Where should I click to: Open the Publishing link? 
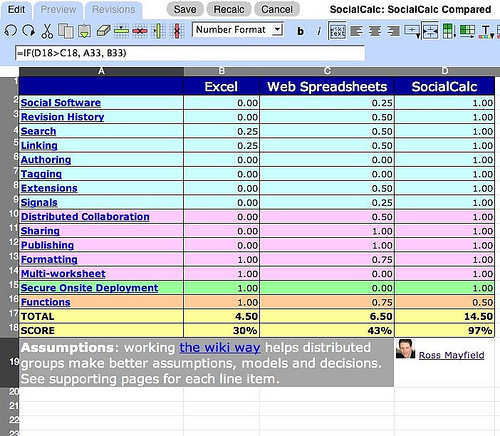pyautogui.click(x=47, y=245)
